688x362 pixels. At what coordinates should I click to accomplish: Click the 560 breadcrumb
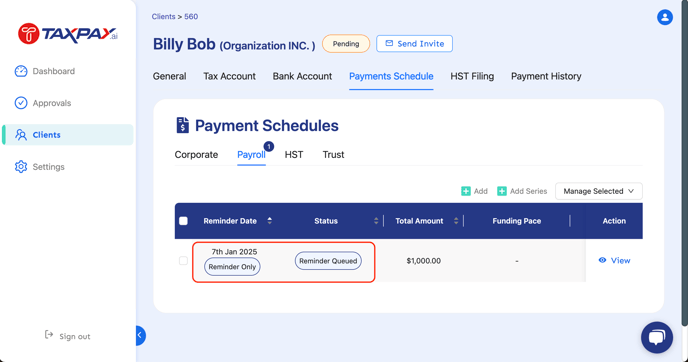[191, 17]
